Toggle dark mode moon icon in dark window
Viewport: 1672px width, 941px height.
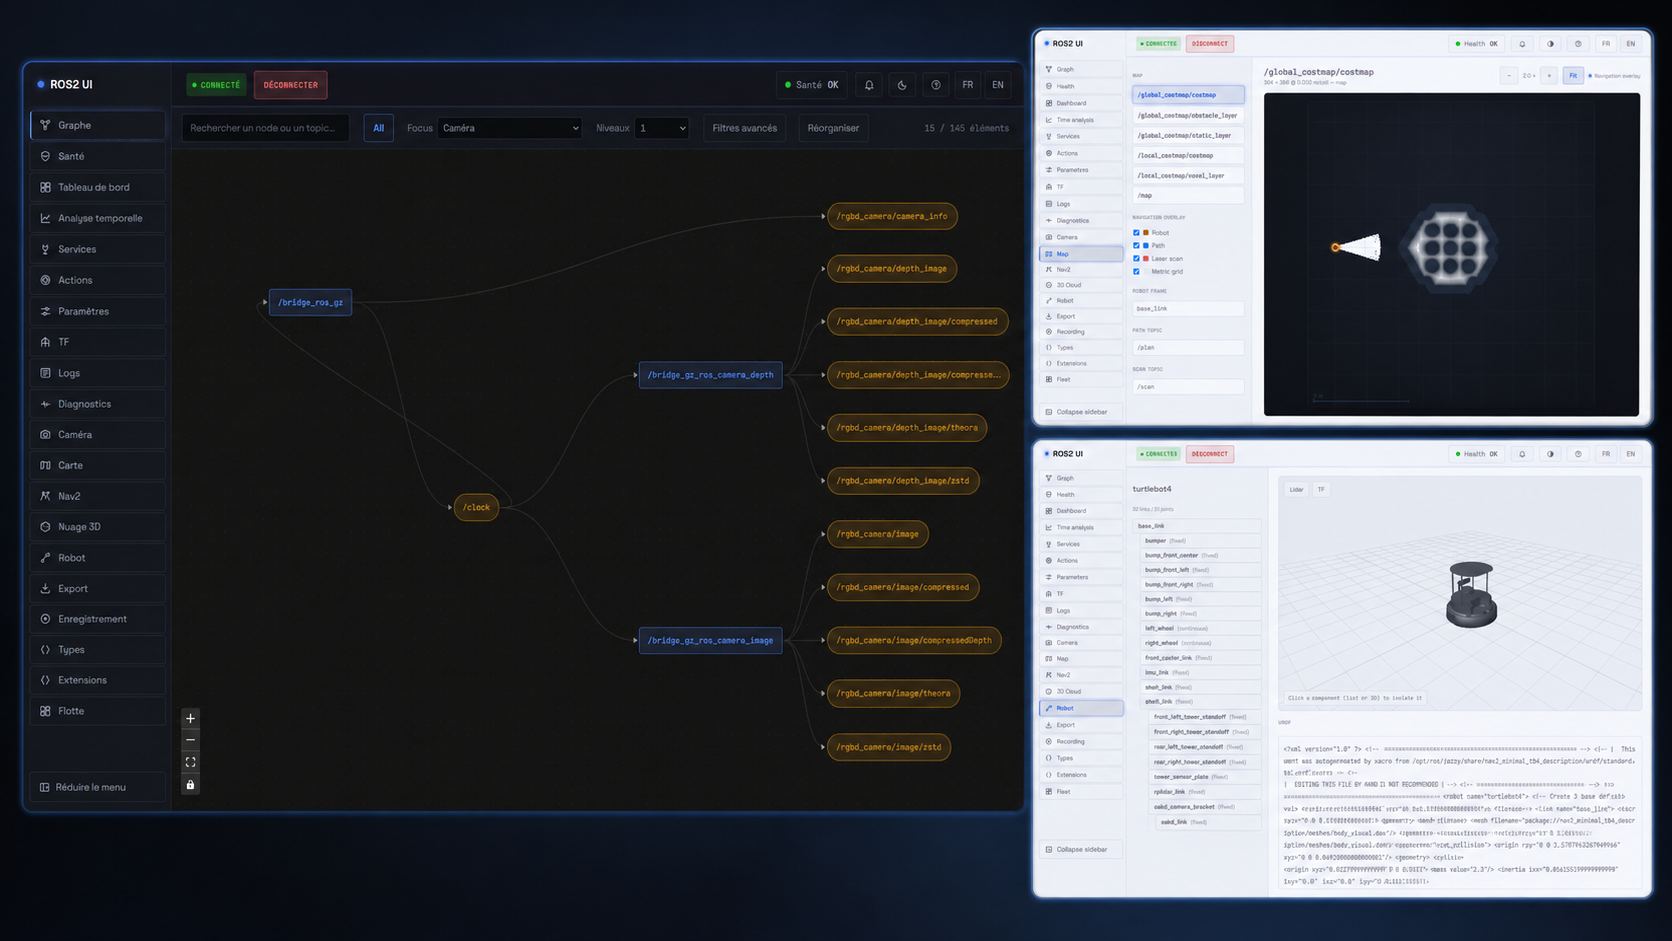pyautogui.click(x=902, y=85)
